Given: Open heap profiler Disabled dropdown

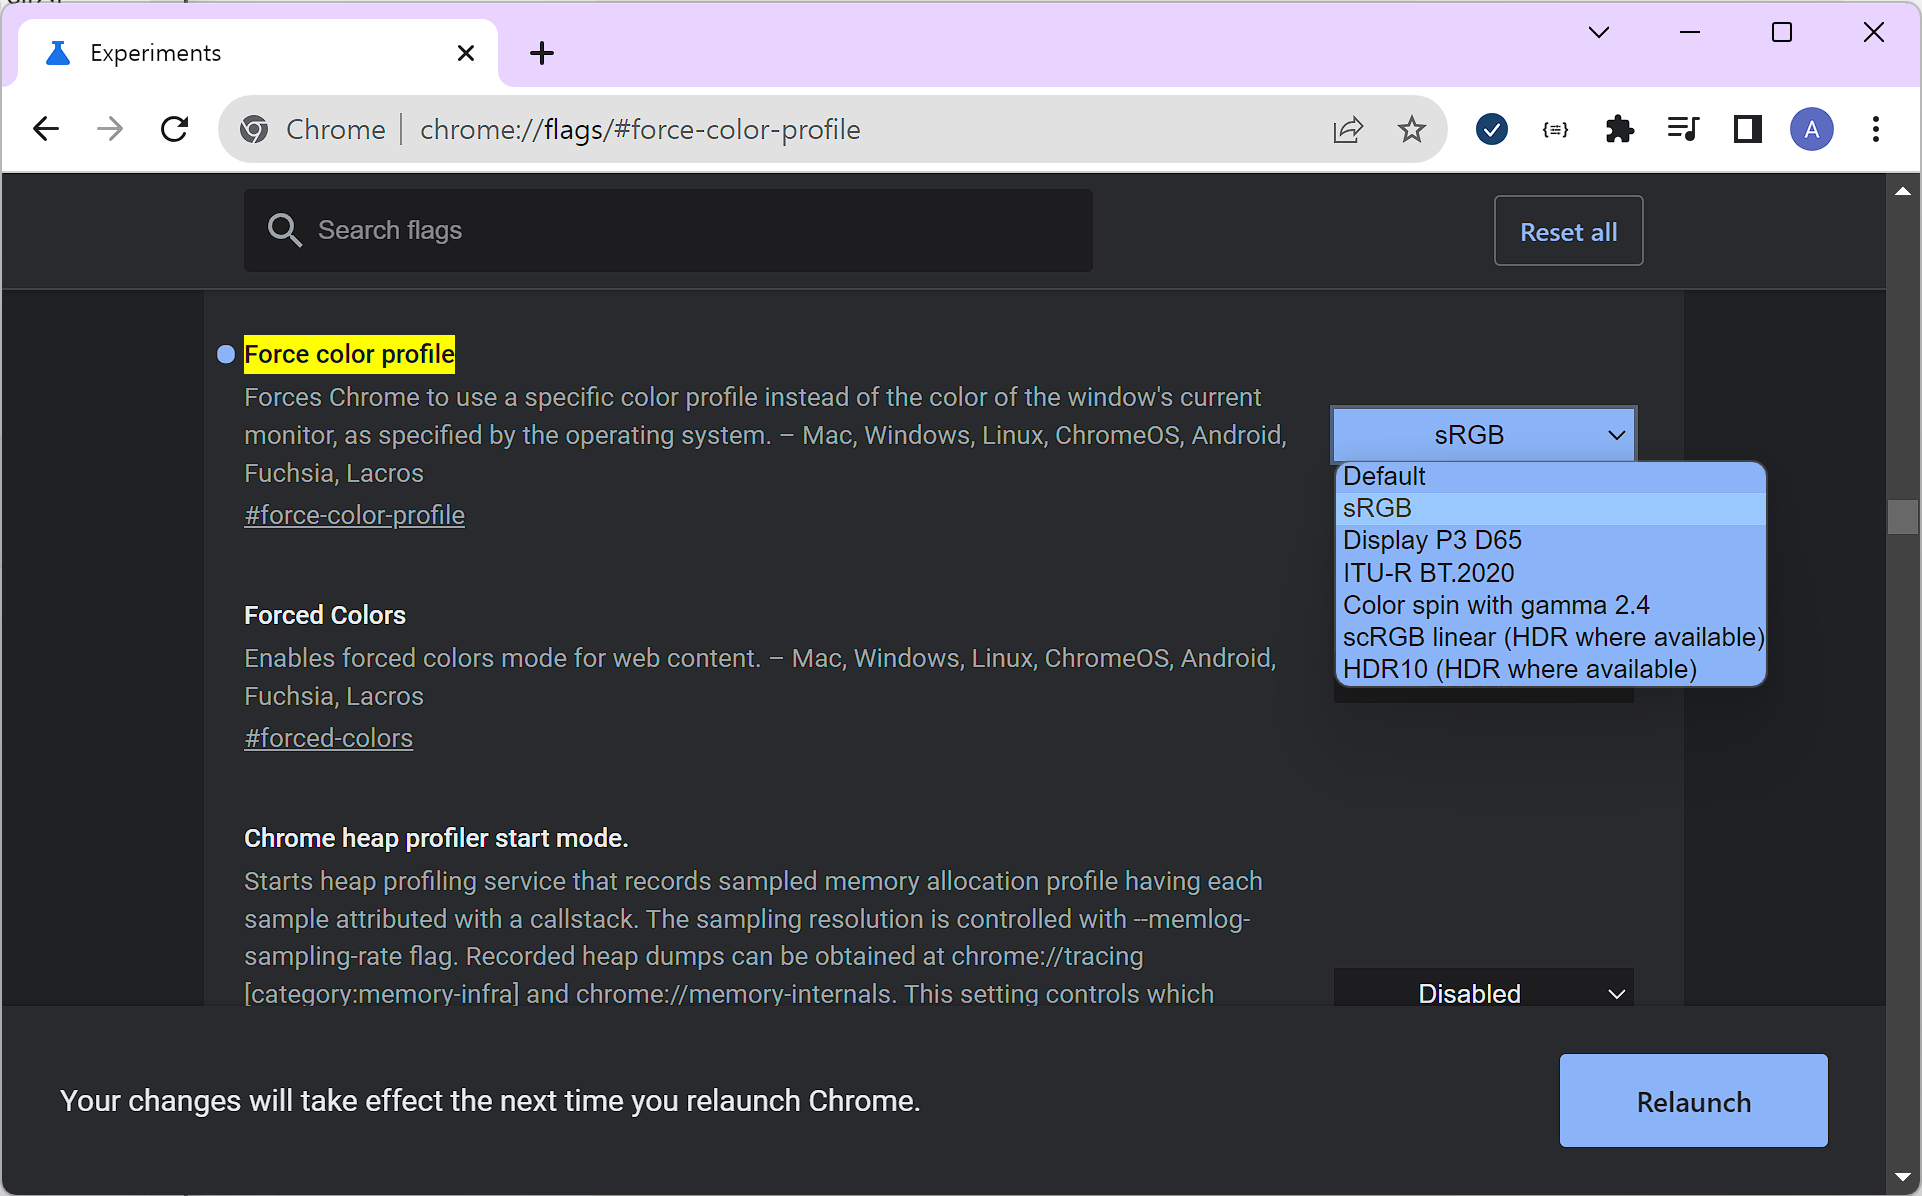Looking at the screenshot, I should coord(1484,993).
